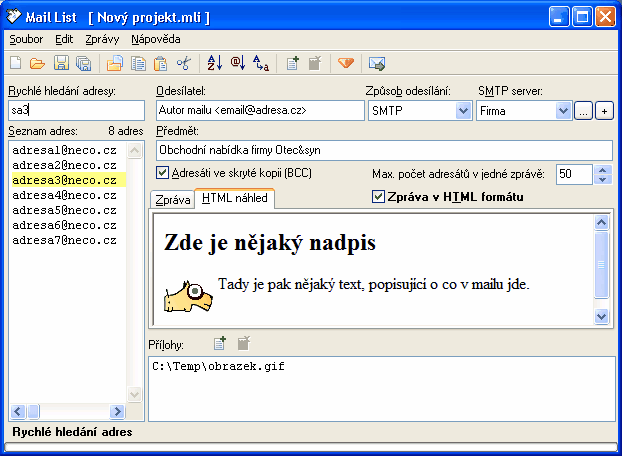Click the orange diamond toolbar icon
The image size is (622, 456).
[346, 63]
